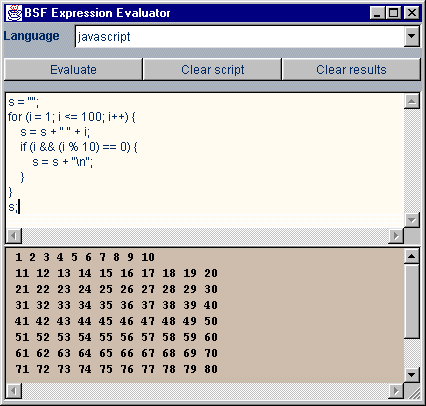The image size is (426, 406).
Task: Click results pane scroll left arrow
Action: (14, 391)
